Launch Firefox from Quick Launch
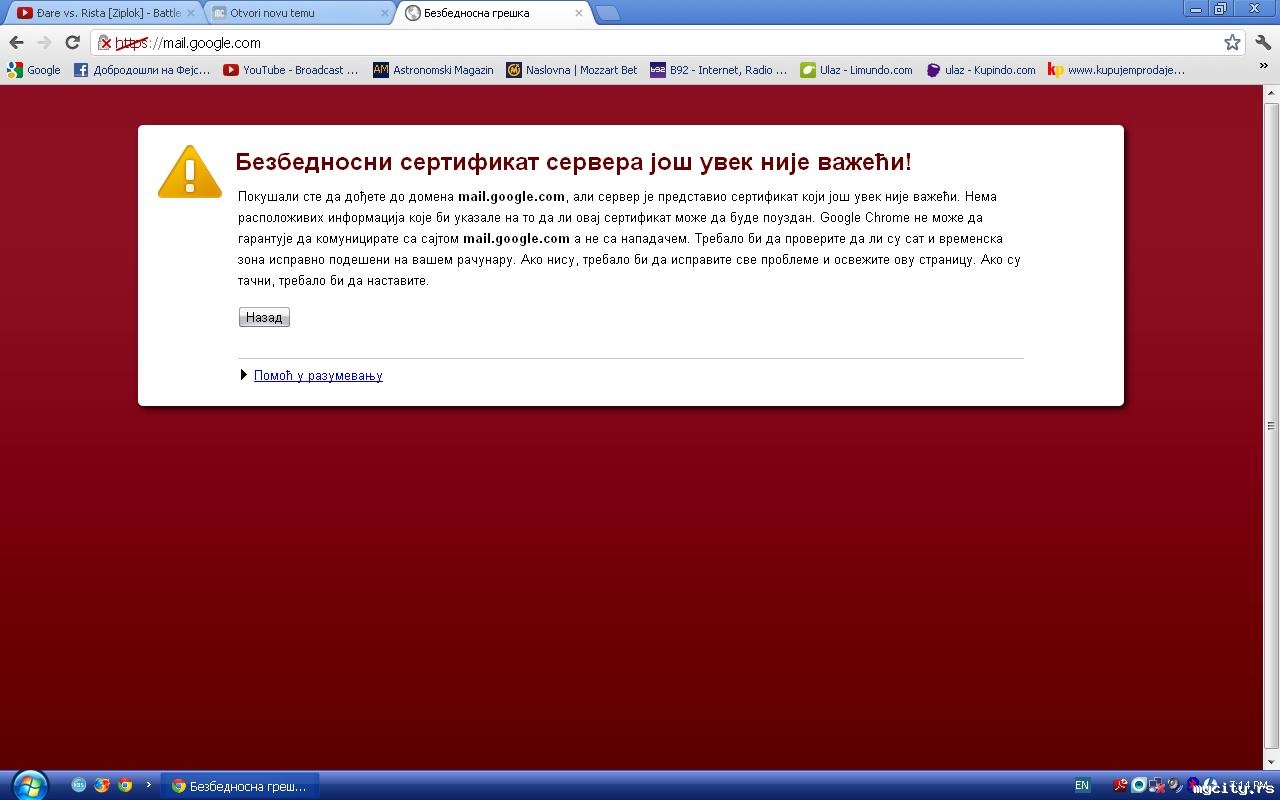The image size is (1280, 800). pos(102,785)
